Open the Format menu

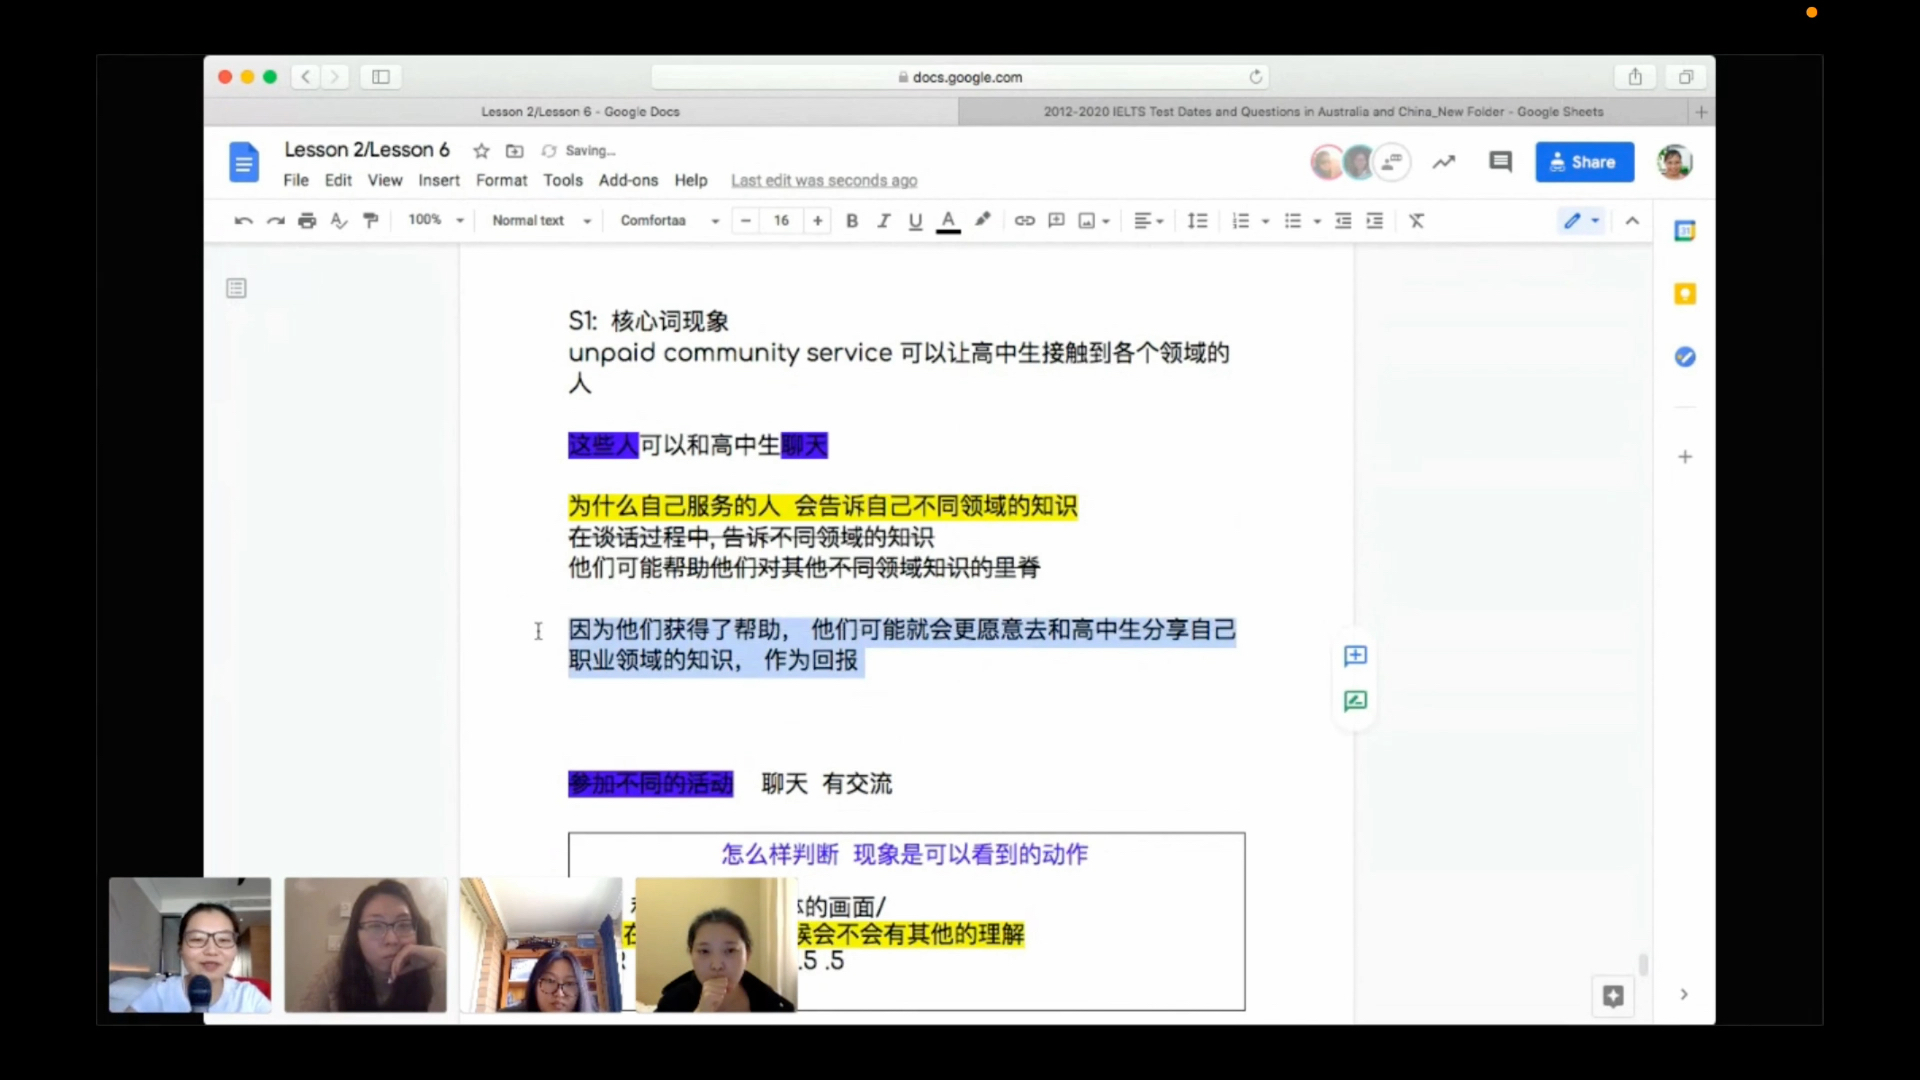pyautogui.click(x=501, y=179)
